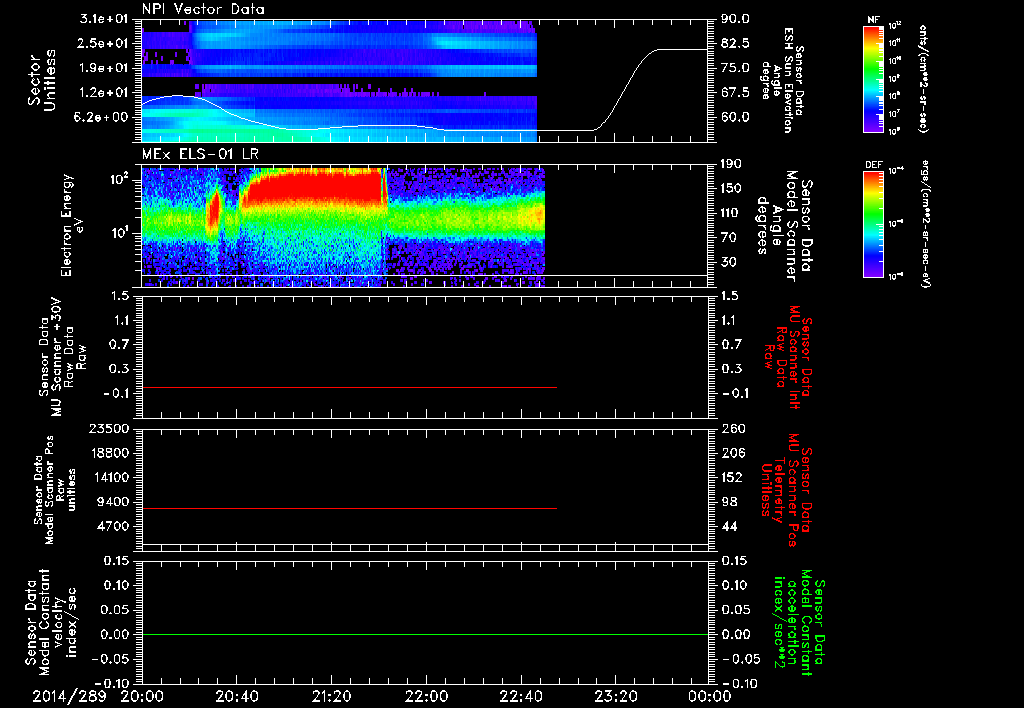
Task: Click the red line in MU Scanner +30V panel
Action: coord(349,387)
